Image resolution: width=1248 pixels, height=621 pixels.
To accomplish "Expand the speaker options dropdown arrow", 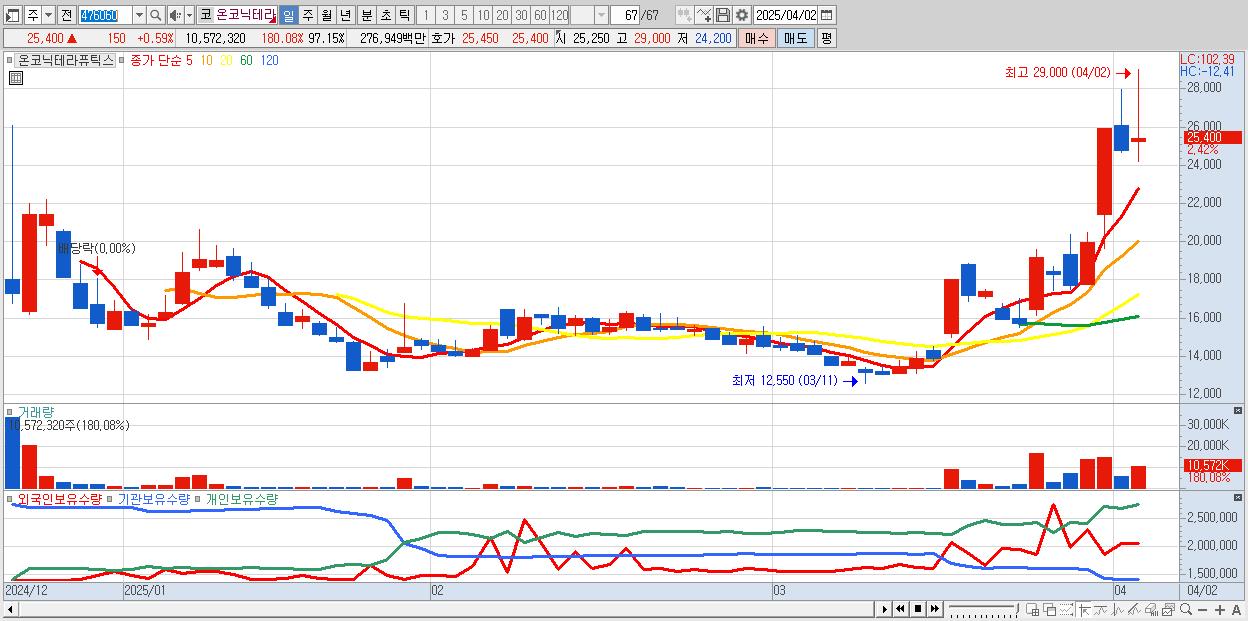I will tap(189, 15).
